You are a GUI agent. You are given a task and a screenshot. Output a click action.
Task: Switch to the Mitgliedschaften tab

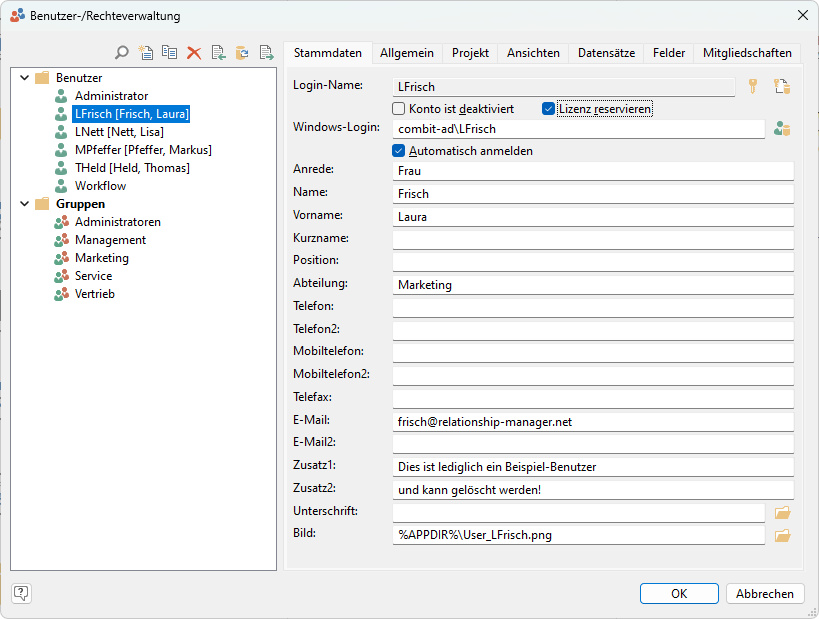(747, 53)
